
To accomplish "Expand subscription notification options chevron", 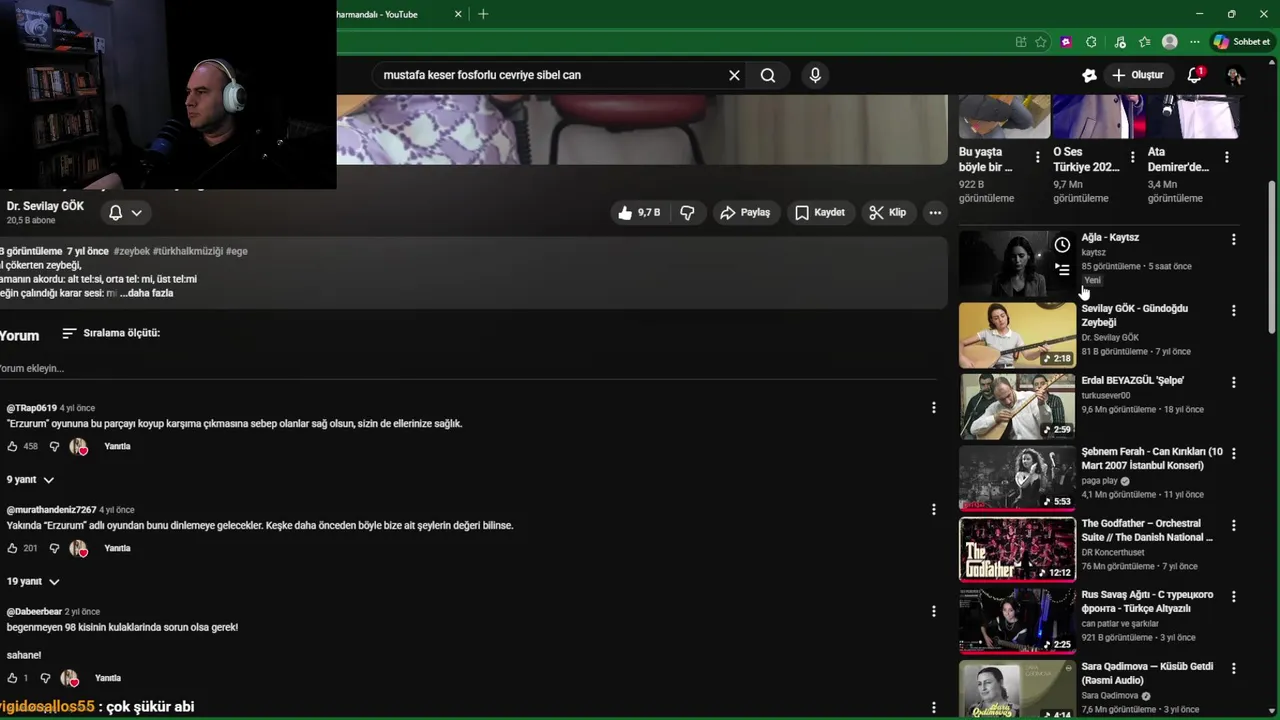I will 137,212.
